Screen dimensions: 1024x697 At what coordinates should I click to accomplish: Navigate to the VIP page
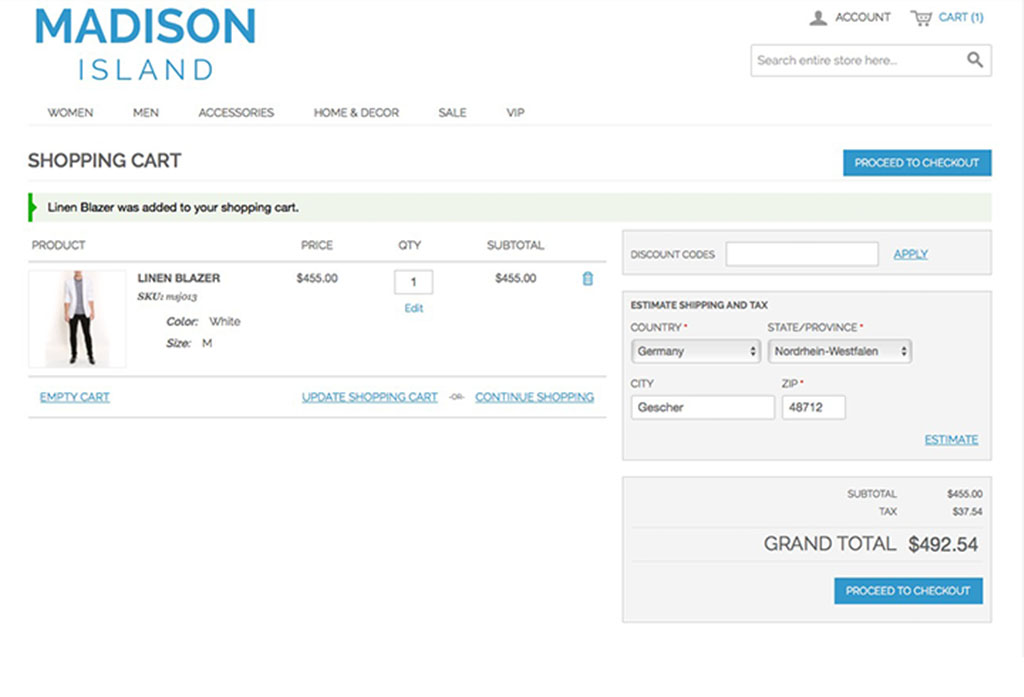(515, 112)
